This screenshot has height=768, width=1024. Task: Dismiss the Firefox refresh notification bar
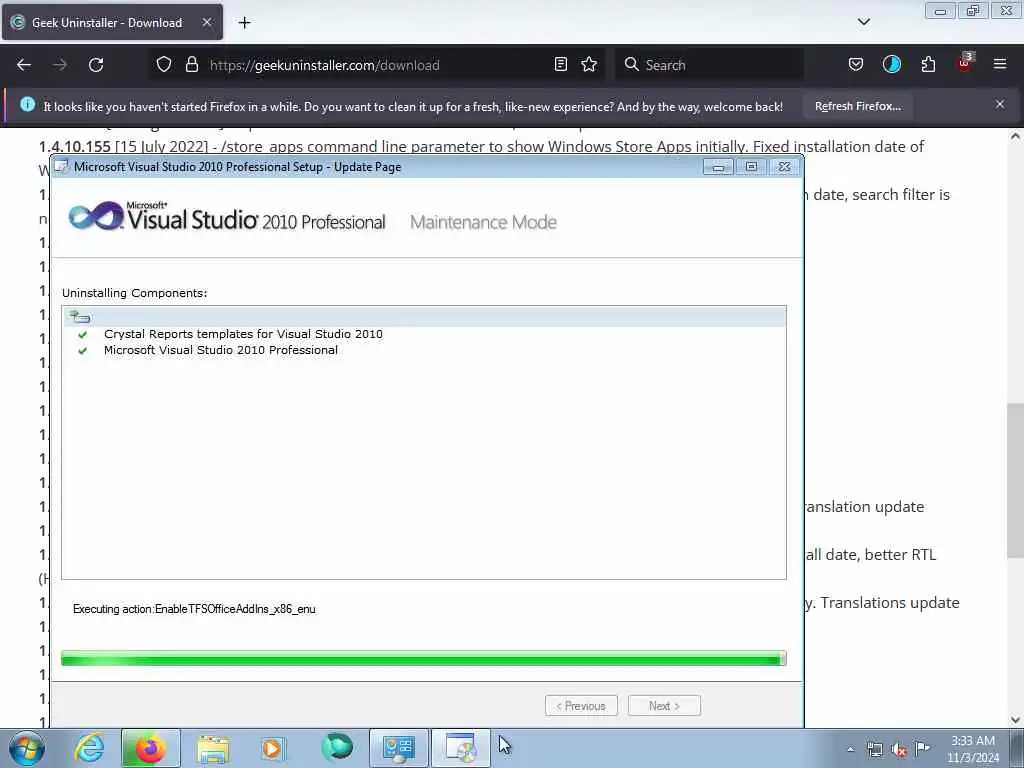click(1000, 104)
